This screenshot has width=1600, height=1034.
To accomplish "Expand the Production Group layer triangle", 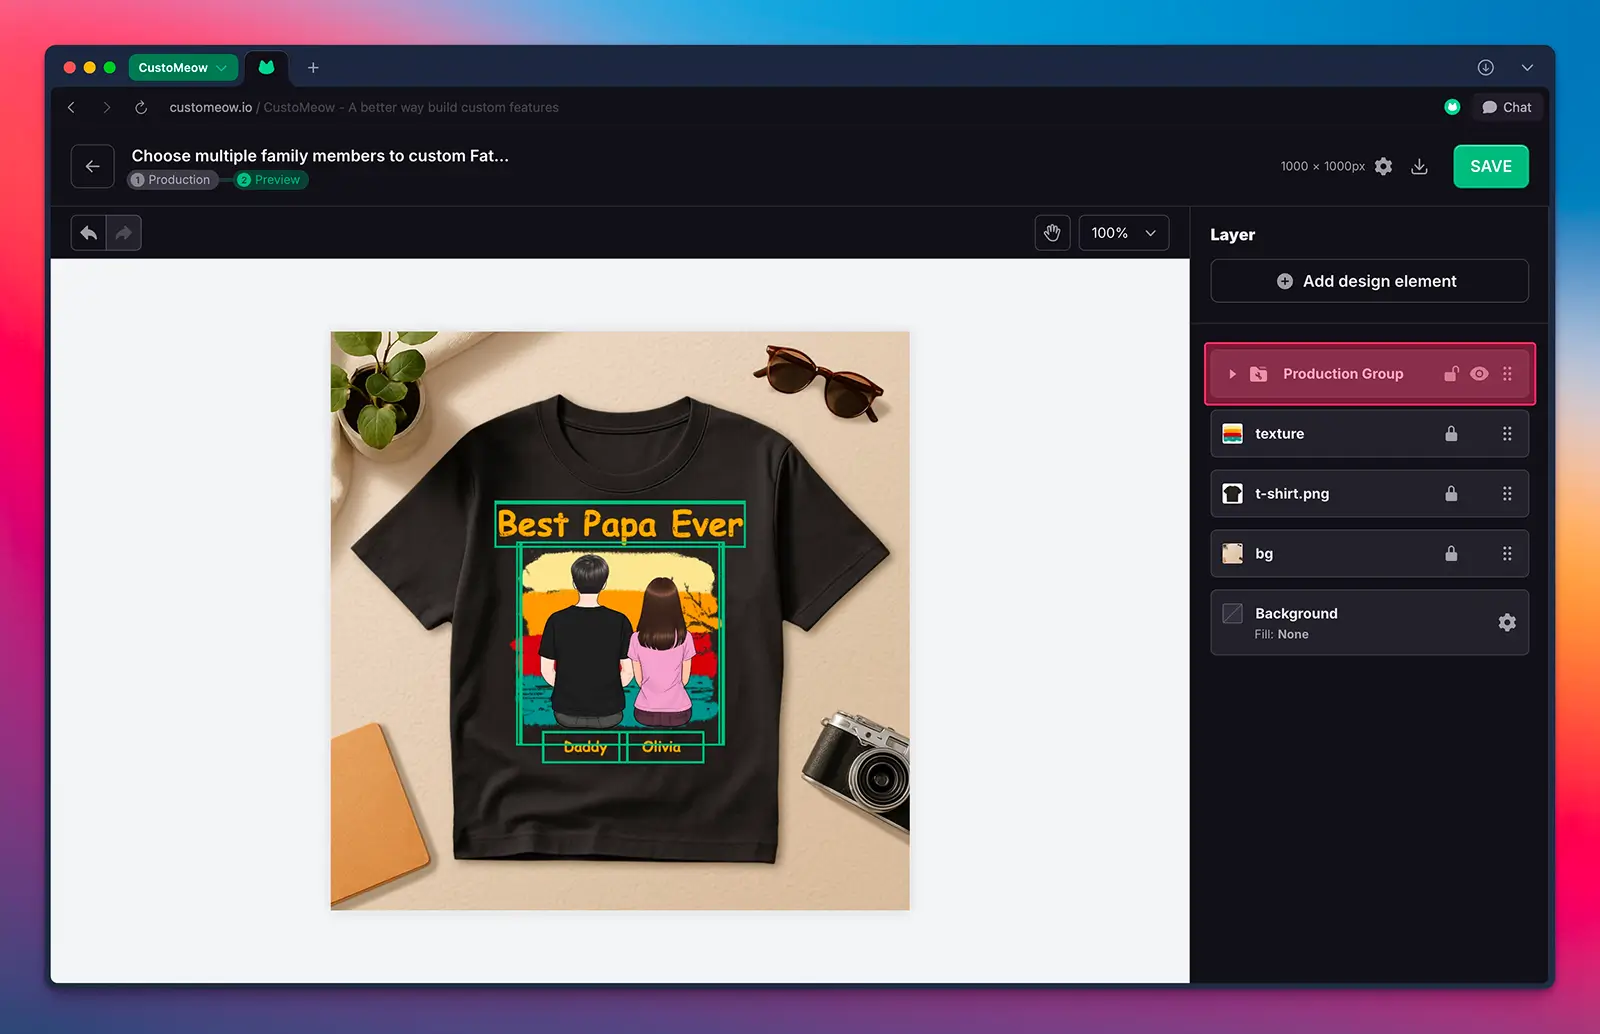I will (x=1232, y=374).
